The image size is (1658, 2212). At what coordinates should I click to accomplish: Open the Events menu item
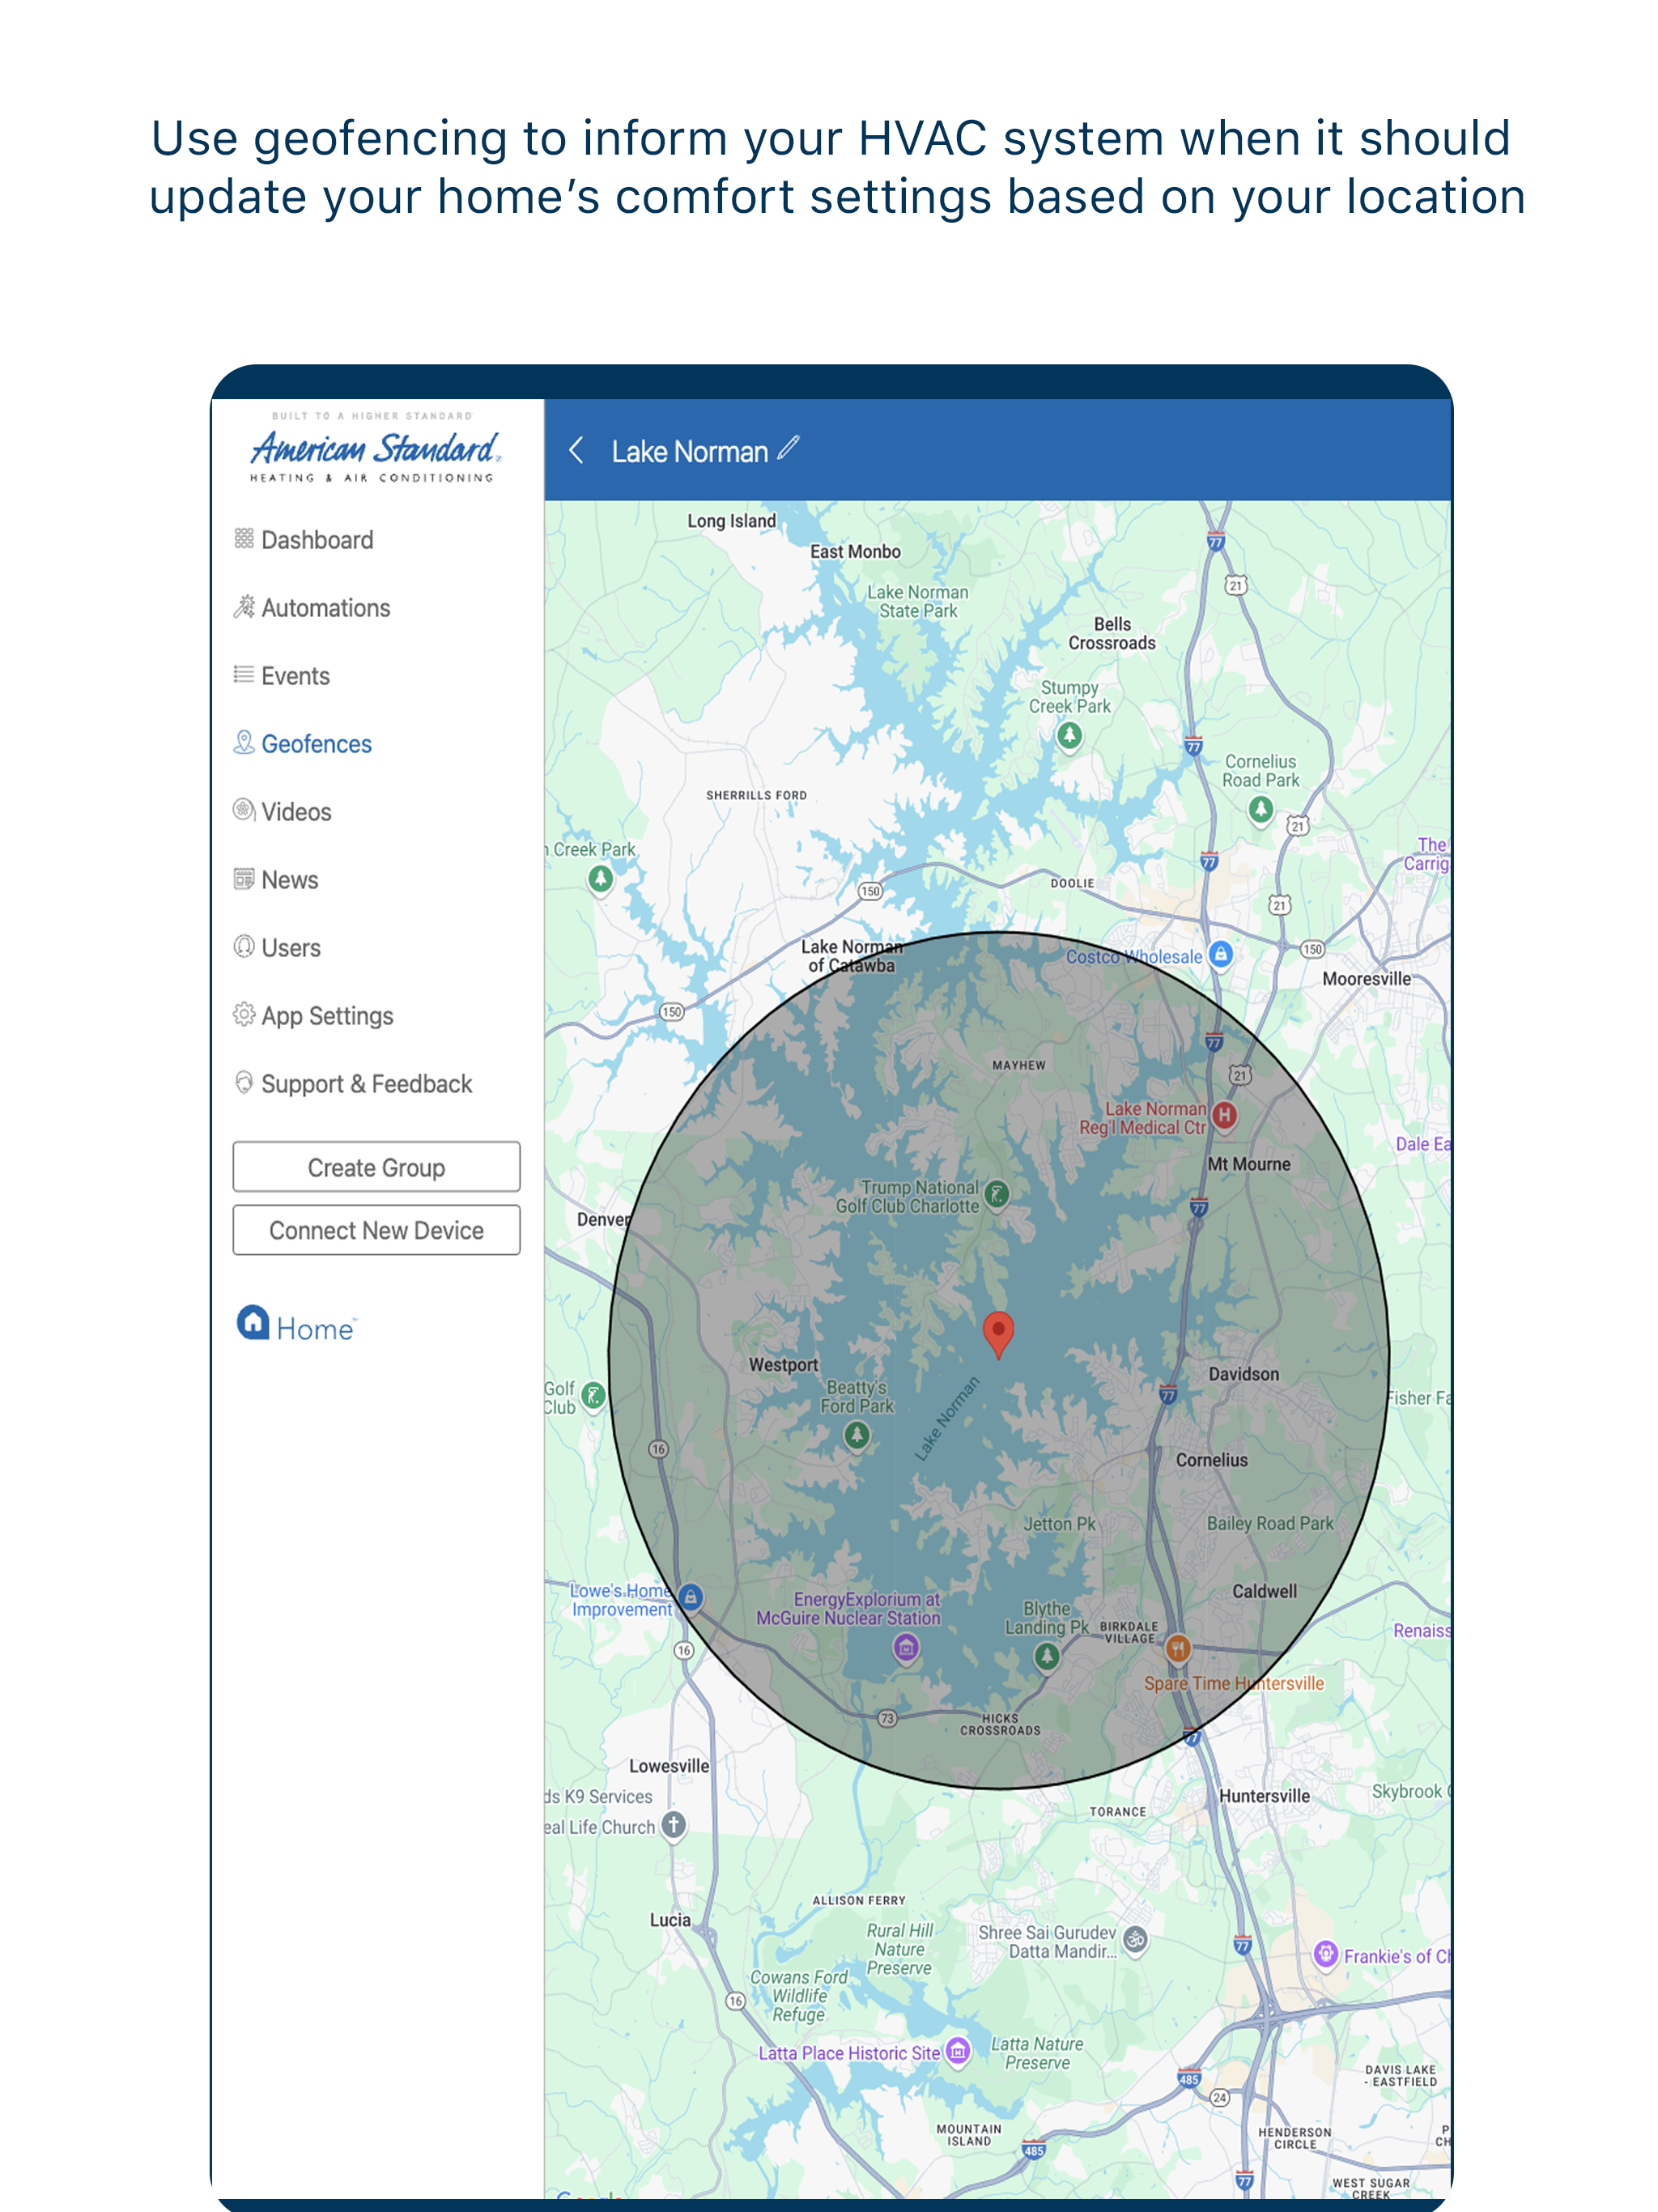(x=282, y=676)
